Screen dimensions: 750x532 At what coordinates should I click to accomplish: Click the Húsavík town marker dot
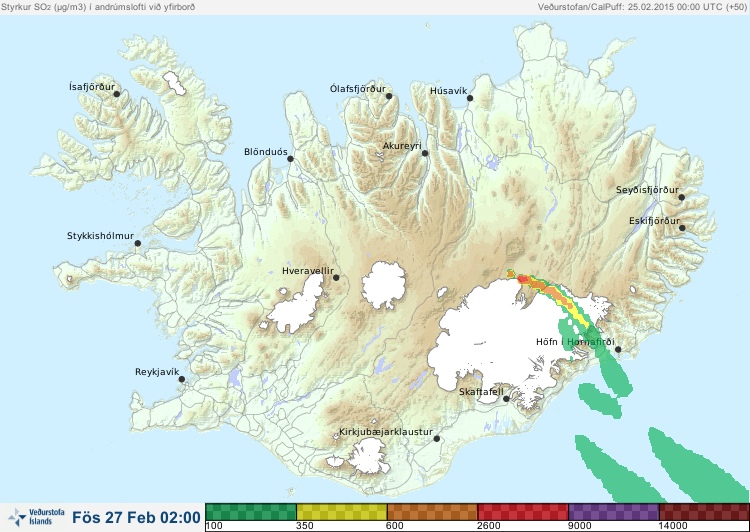point(470,98)
